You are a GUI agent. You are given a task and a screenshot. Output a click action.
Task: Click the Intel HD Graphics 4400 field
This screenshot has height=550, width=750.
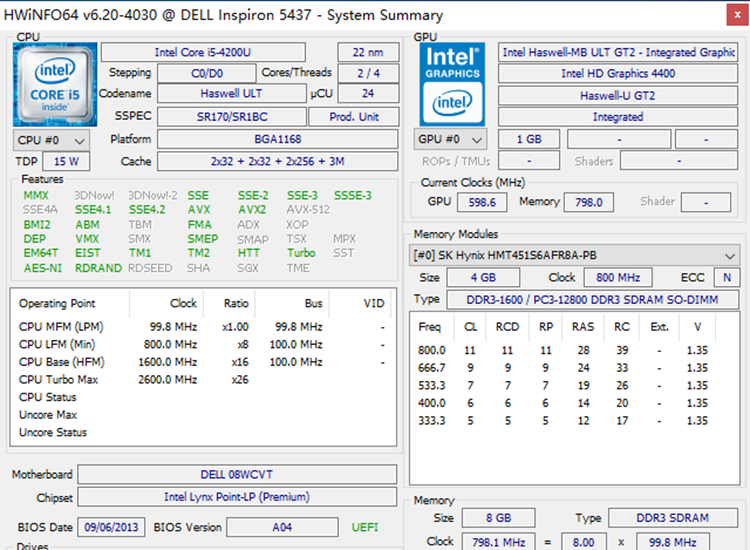coord(618,73)
